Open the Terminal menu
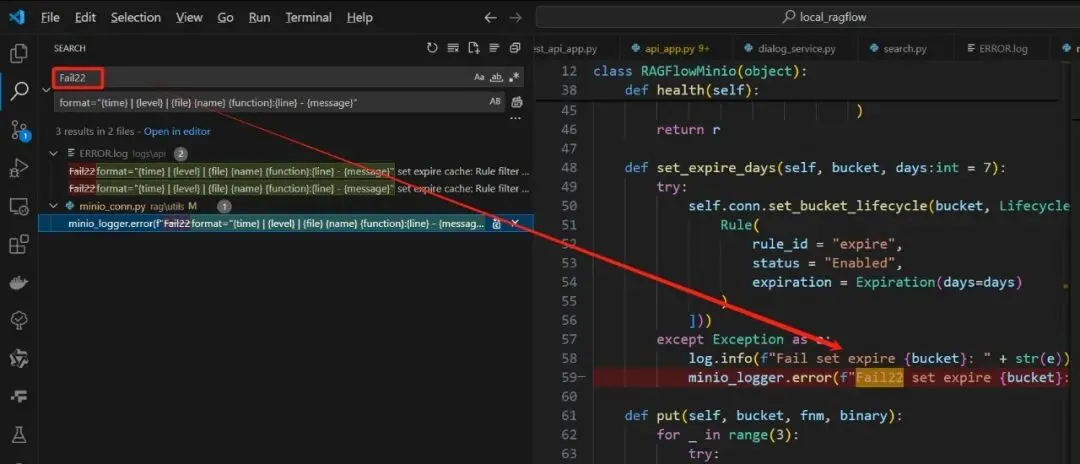1080x464 pixels. [309, 17]
